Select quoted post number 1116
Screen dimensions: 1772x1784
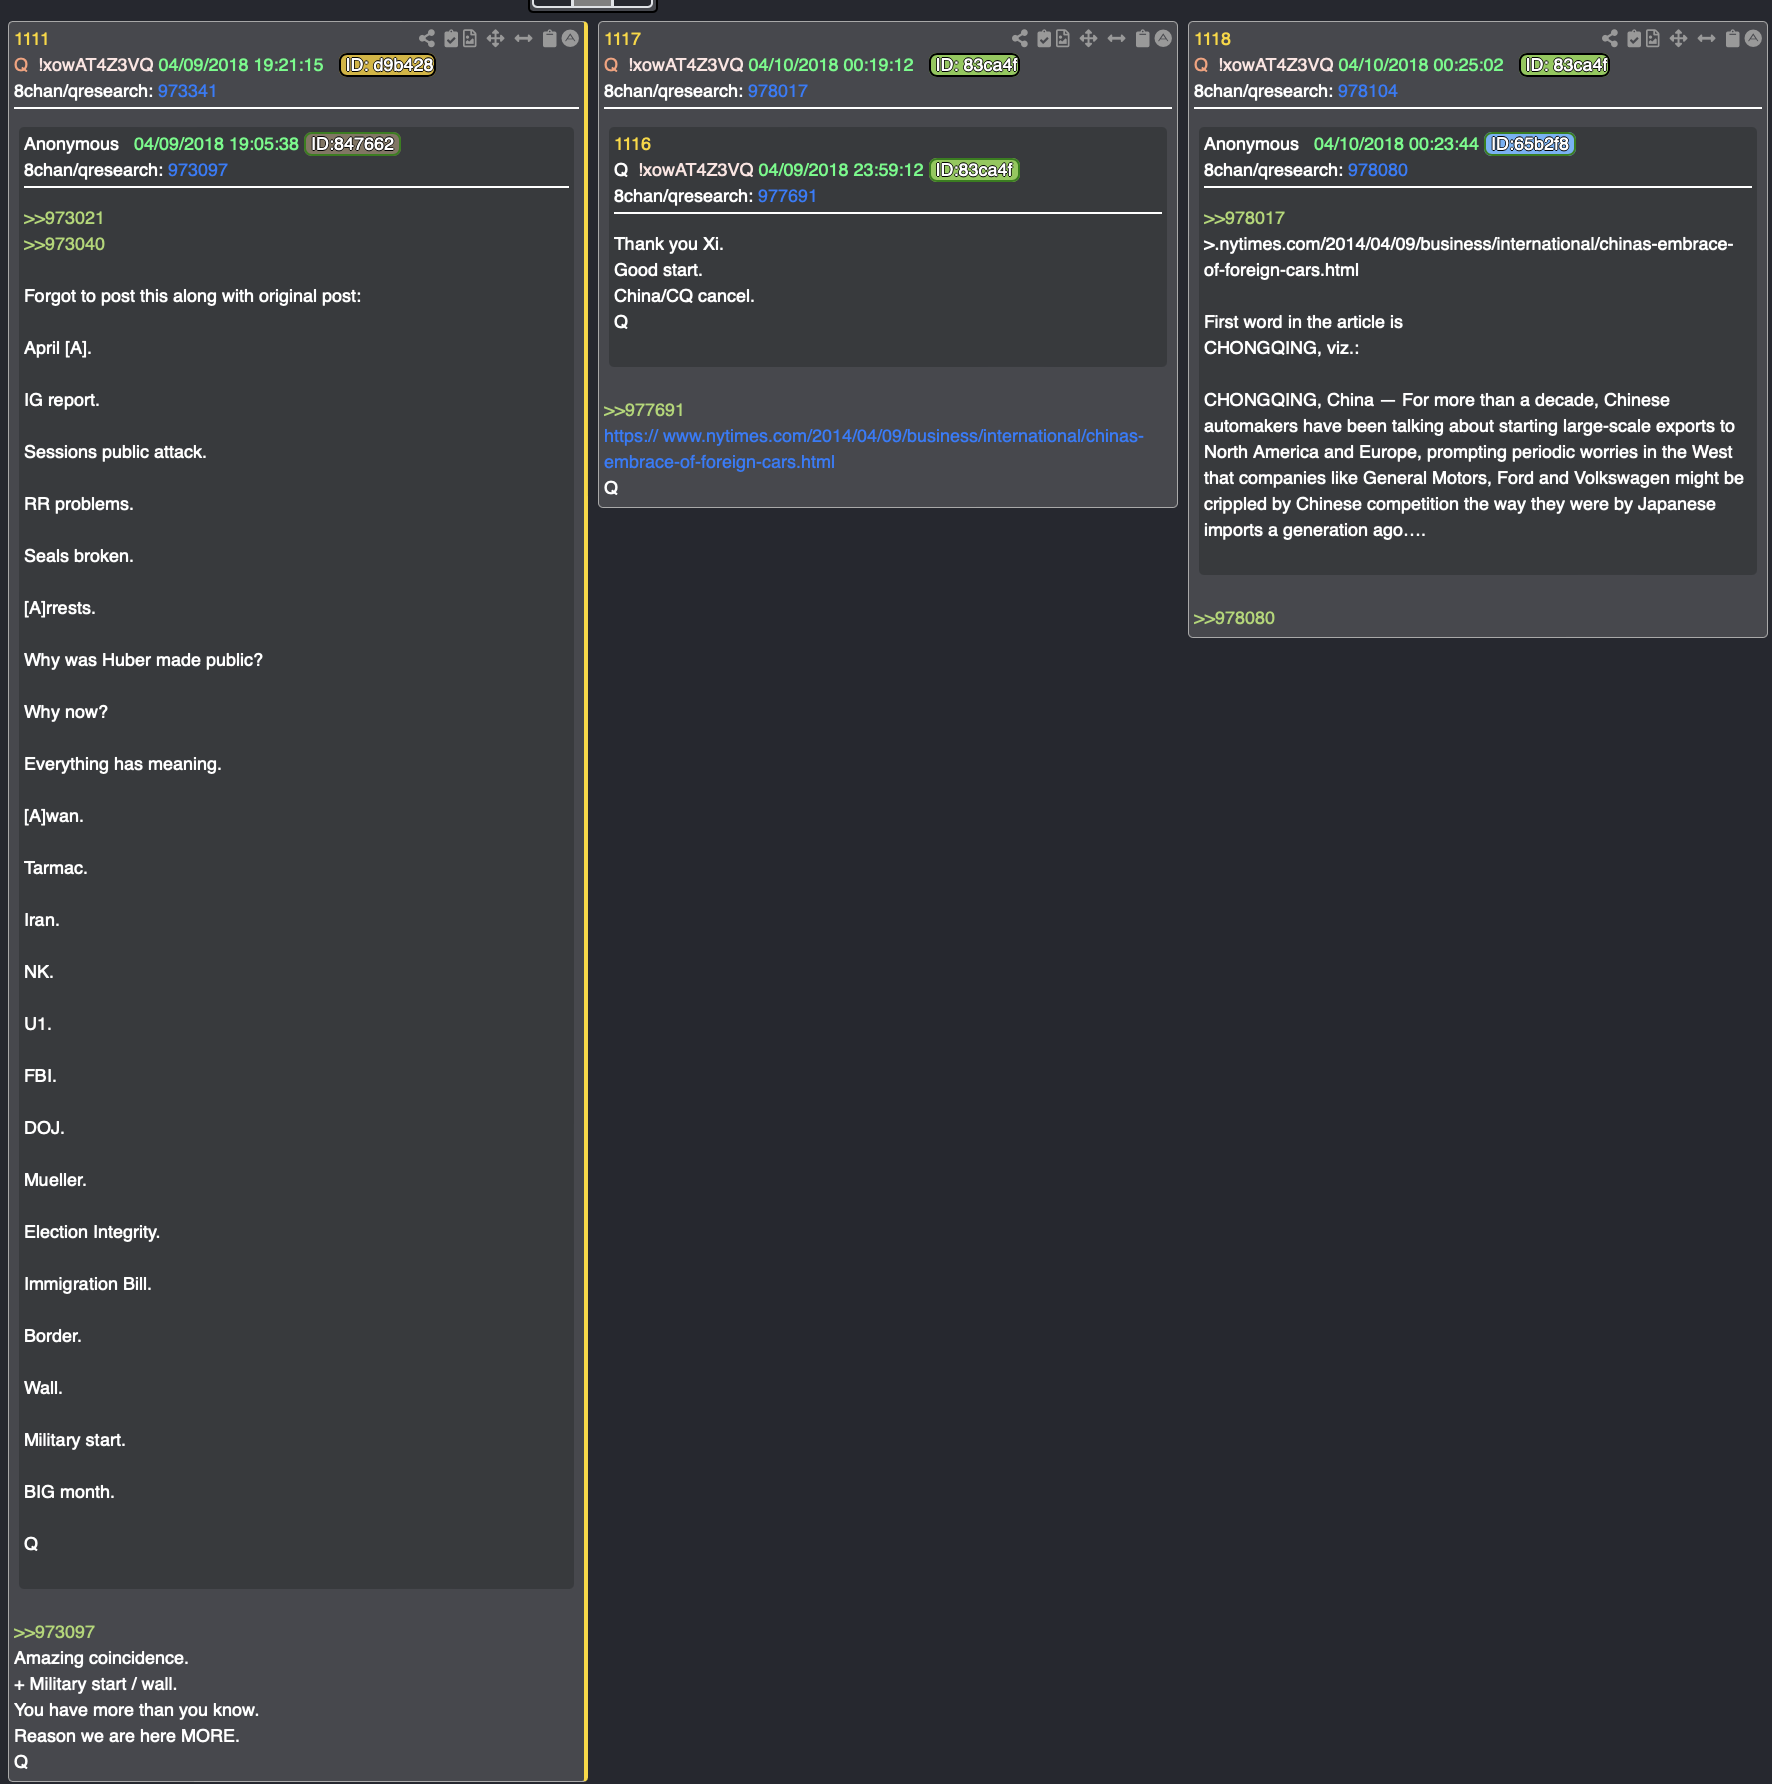[x=632, y=144]
